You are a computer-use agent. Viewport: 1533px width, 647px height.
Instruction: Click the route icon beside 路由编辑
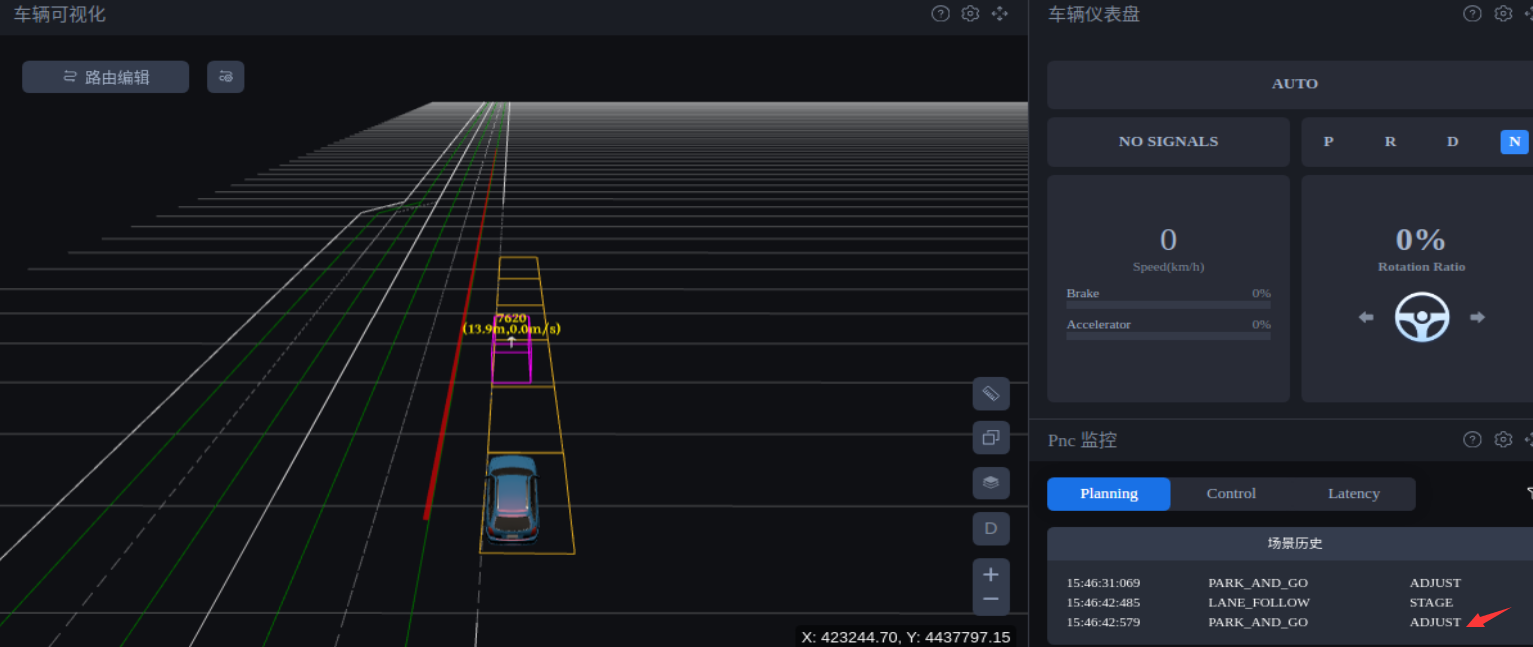[226, 77]
